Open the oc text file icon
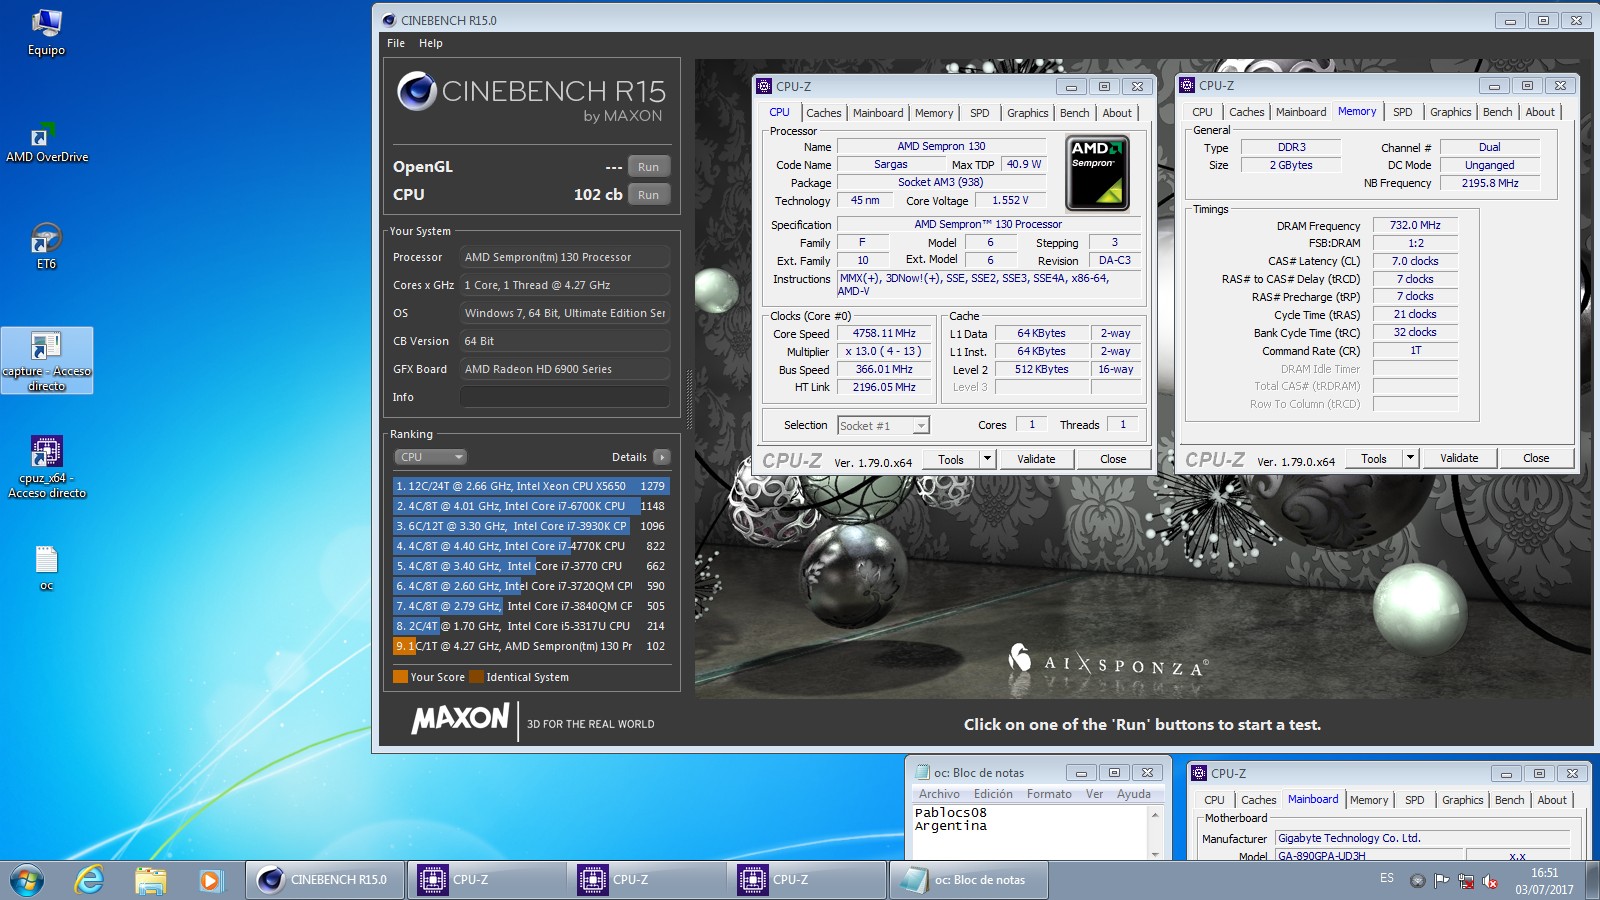Viewport: 1600px width, 900px height. [46, 568]
